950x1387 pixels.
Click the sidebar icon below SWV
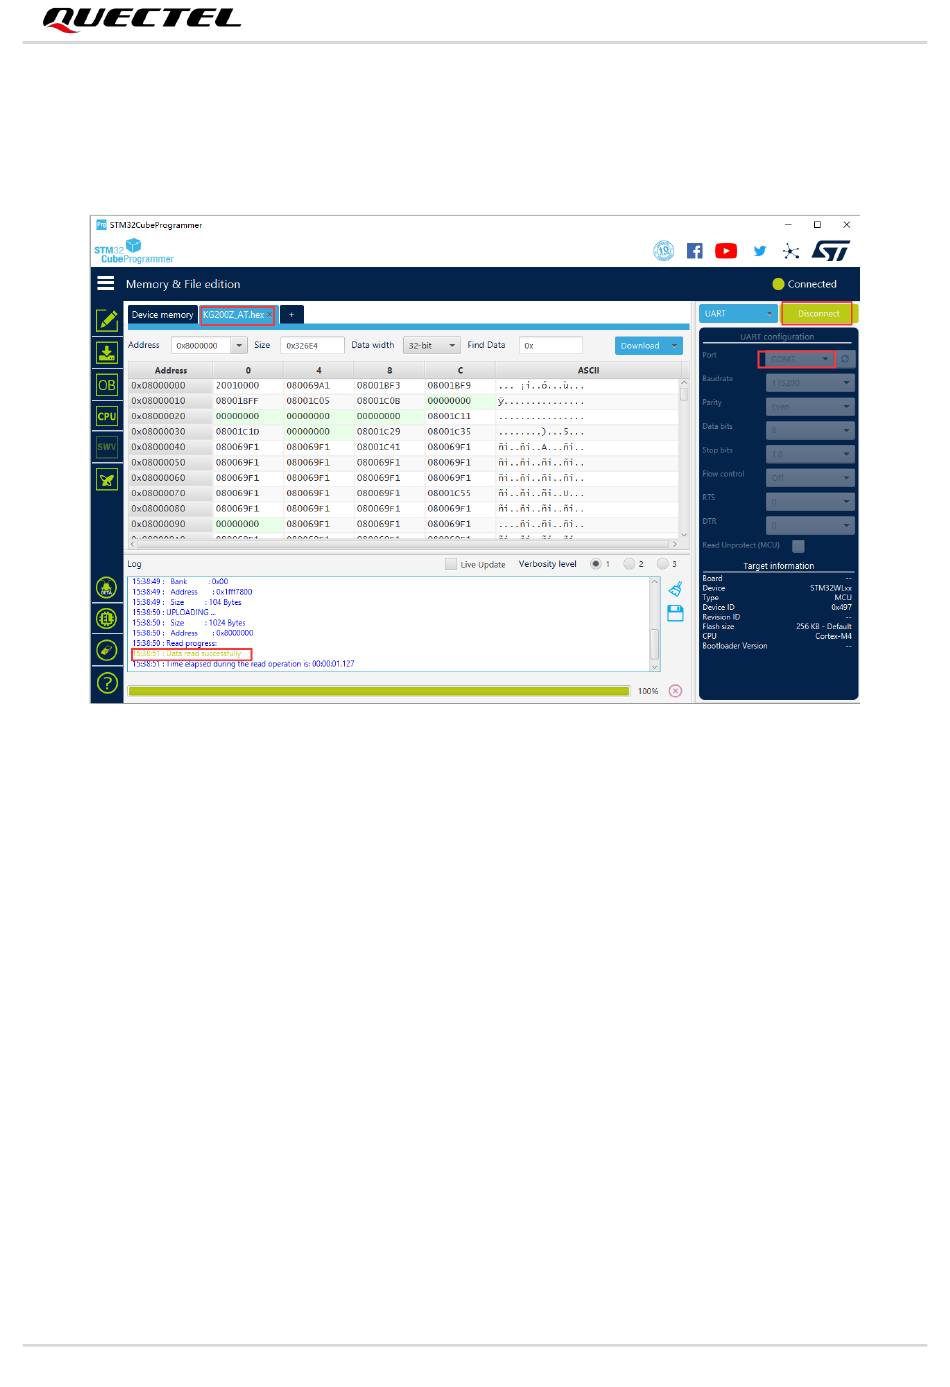coord(107,479)
